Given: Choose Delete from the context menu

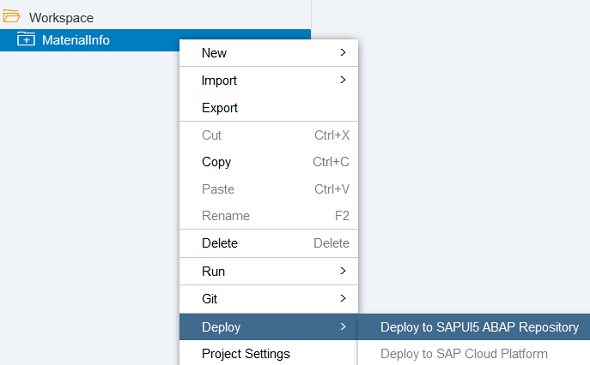Looking at the screenshot, I should pyautogui.click(x=269, y=243).
